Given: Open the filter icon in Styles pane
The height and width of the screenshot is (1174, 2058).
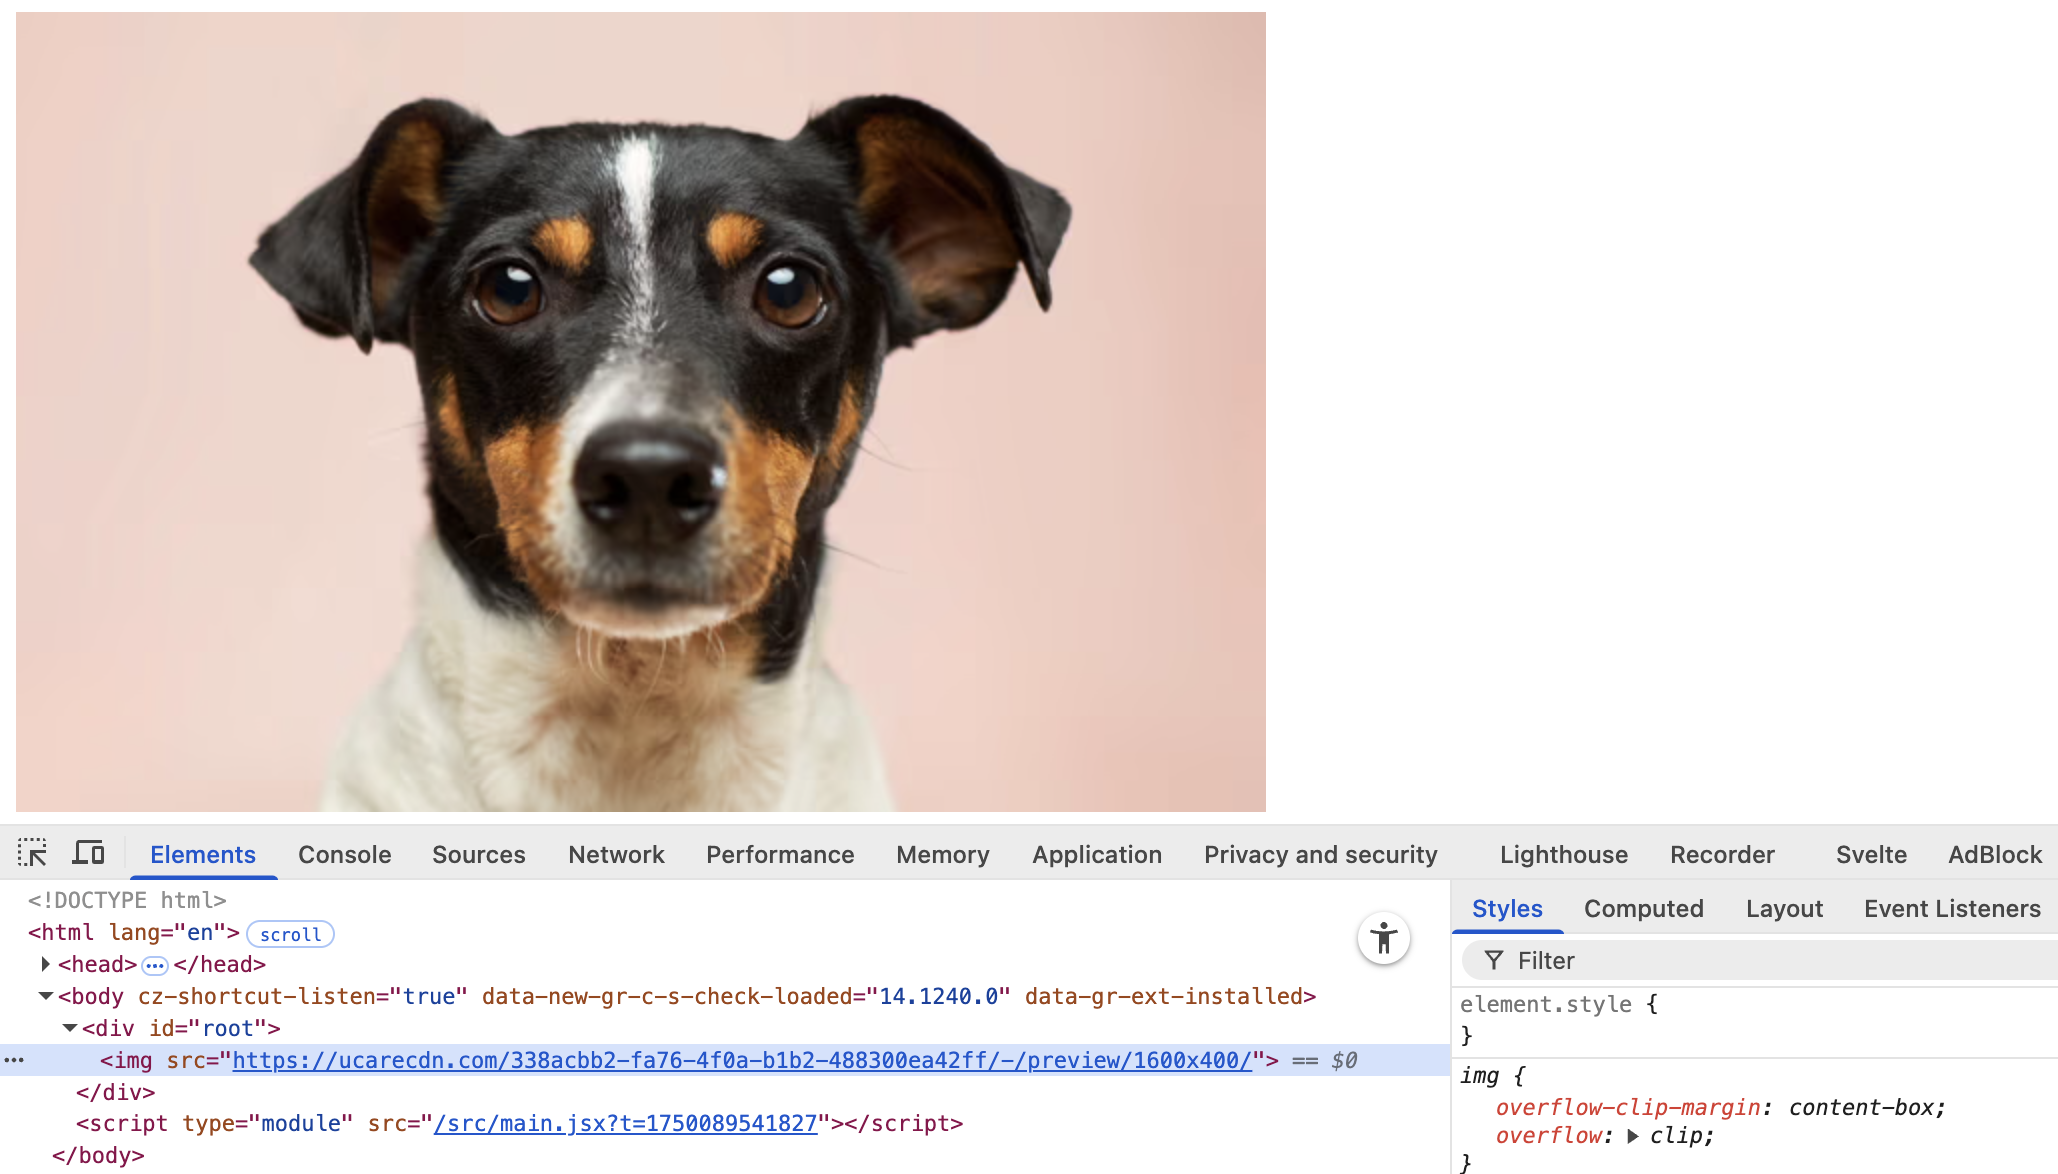Looking at the screenshot, I should pos(1493,960).
